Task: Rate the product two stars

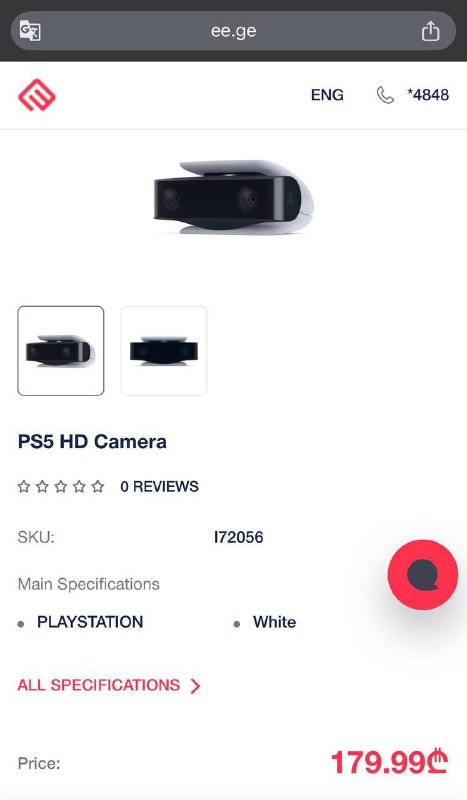Action: pos(42,486)
